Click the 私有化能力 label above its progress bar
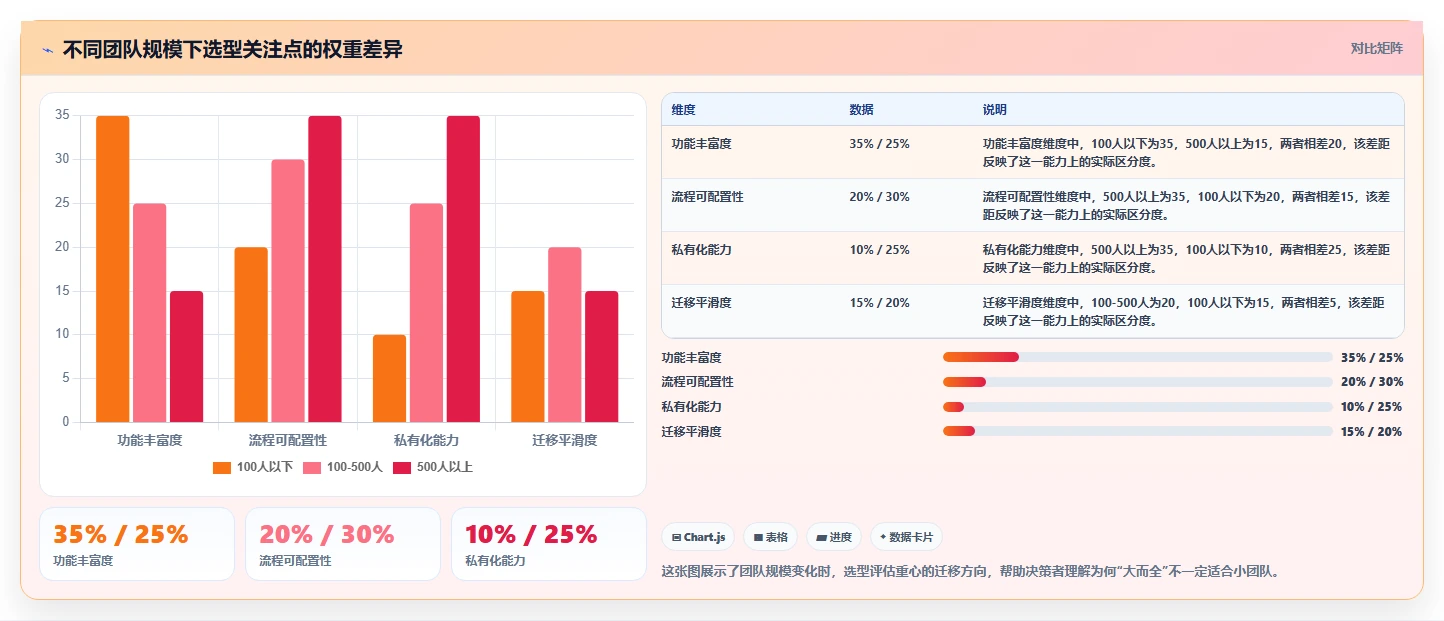This screenshot has width=1444, height=621. tap(692, 406)
